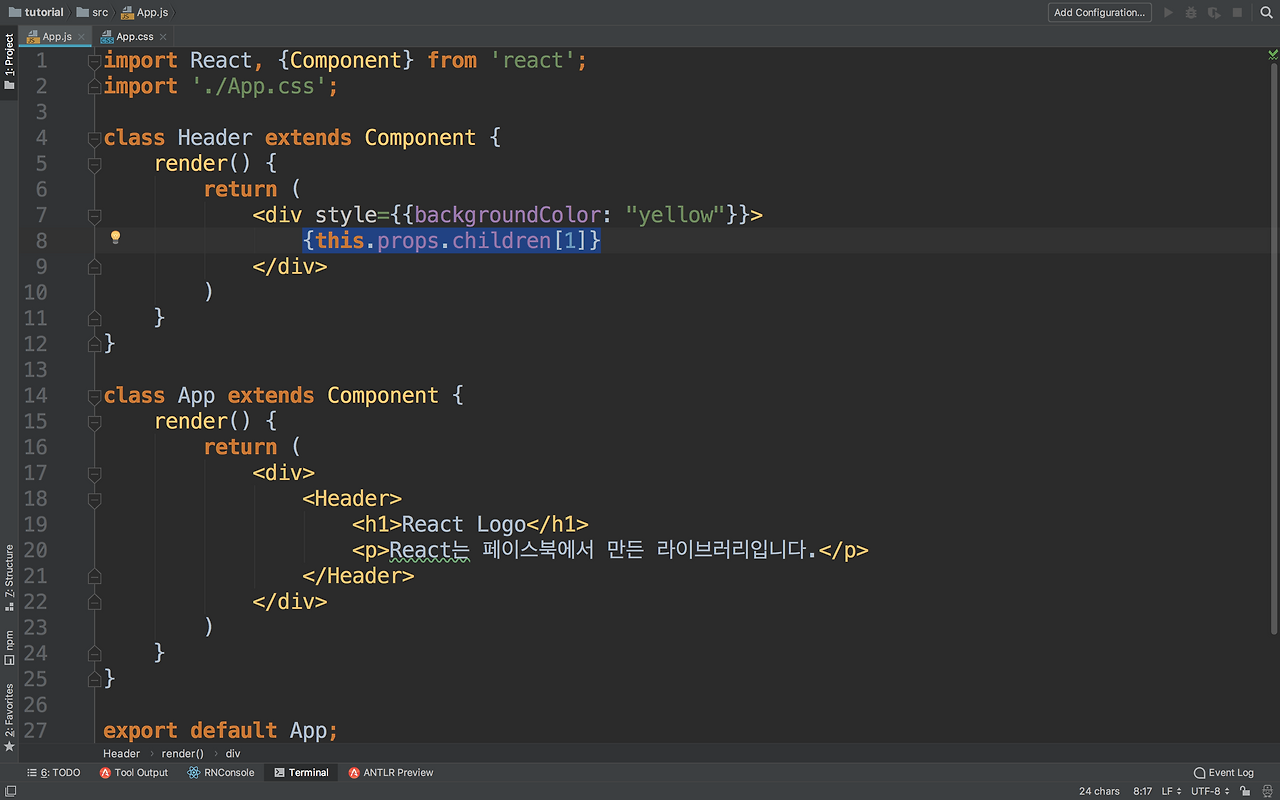Screen dimensions: 1280x800
Task: Click './App.css' import string
Action: point(259,87)
